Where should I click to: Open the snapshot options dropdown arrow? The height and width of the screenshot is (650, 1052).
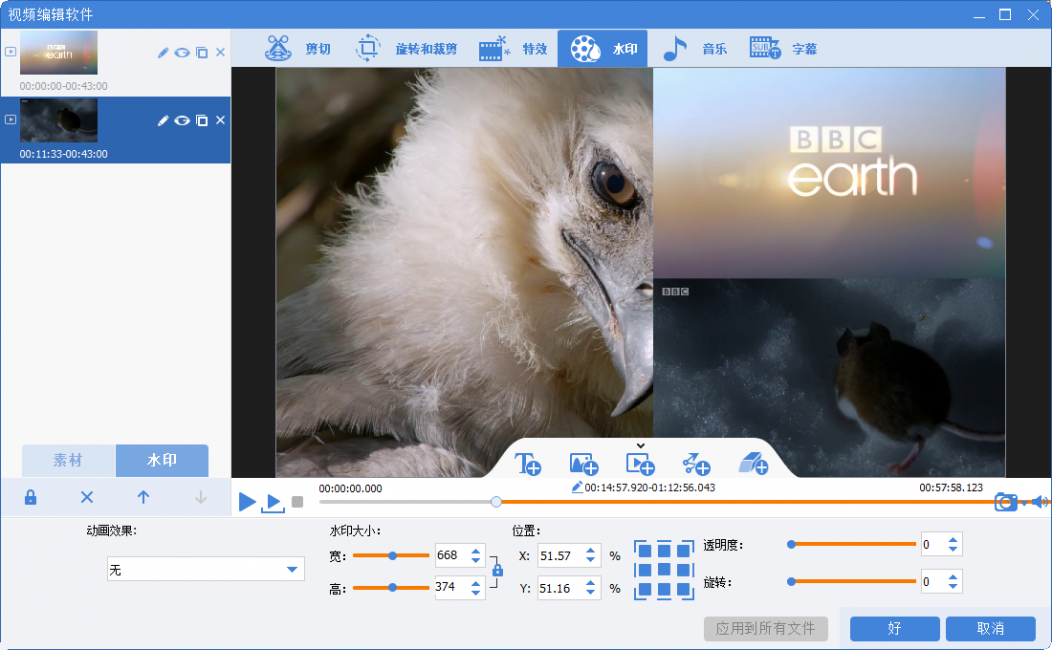click(x=1024, y=503)
